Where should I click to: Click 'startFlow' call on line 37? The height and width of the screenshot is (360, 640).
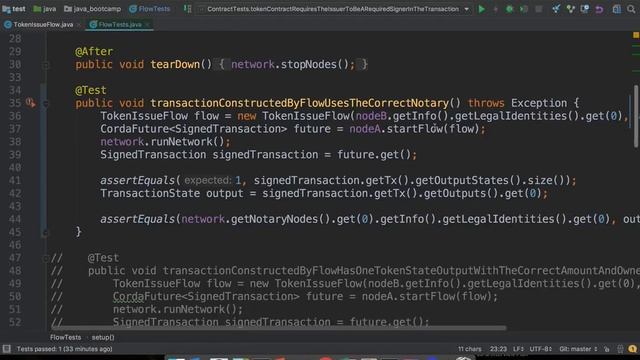[415, 129]
